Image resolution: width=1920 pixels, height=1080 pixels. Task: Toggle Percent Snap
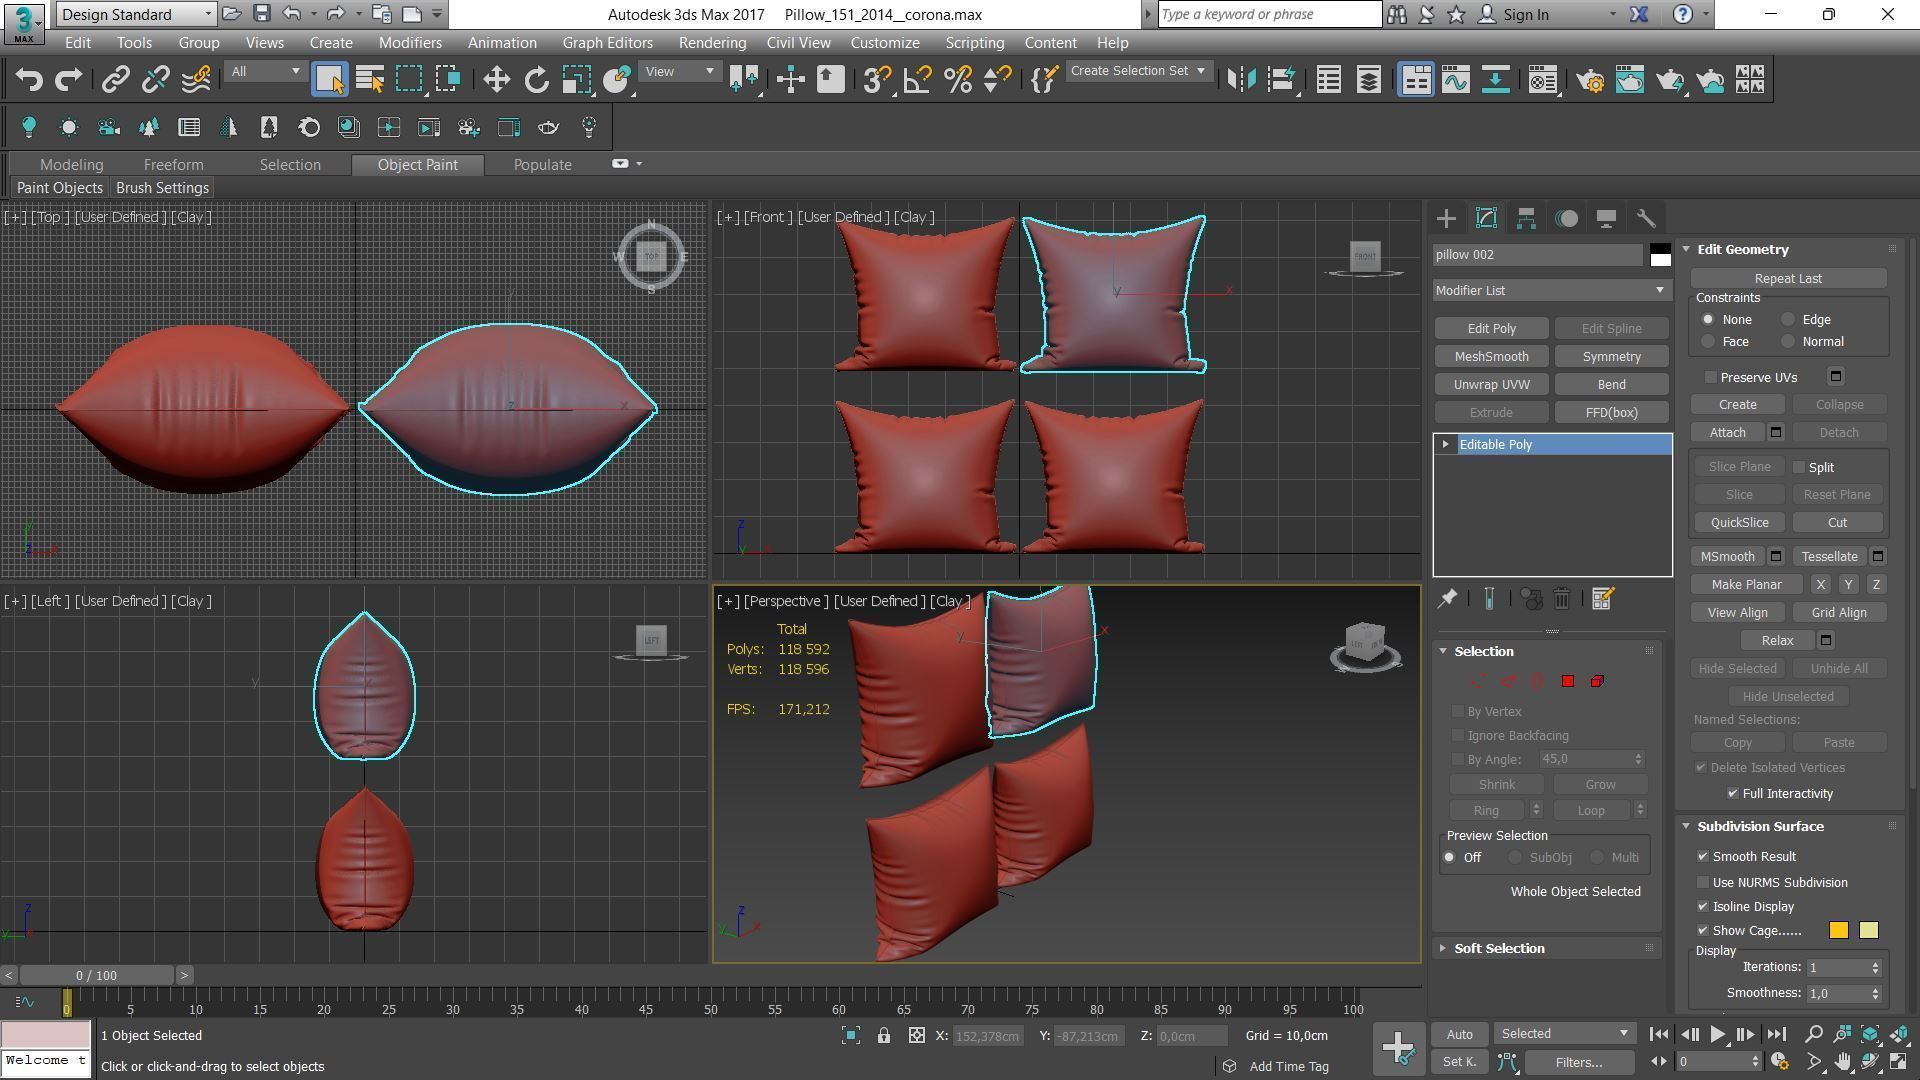pyautogui.click(x=957, y=80)
